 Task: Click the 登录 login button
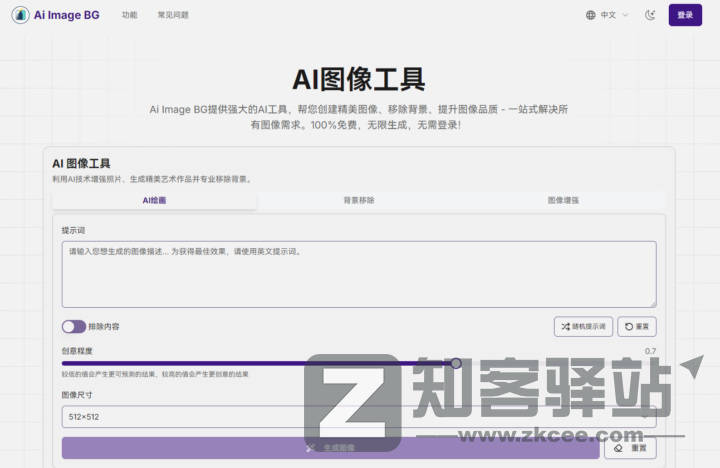[685, 15]
